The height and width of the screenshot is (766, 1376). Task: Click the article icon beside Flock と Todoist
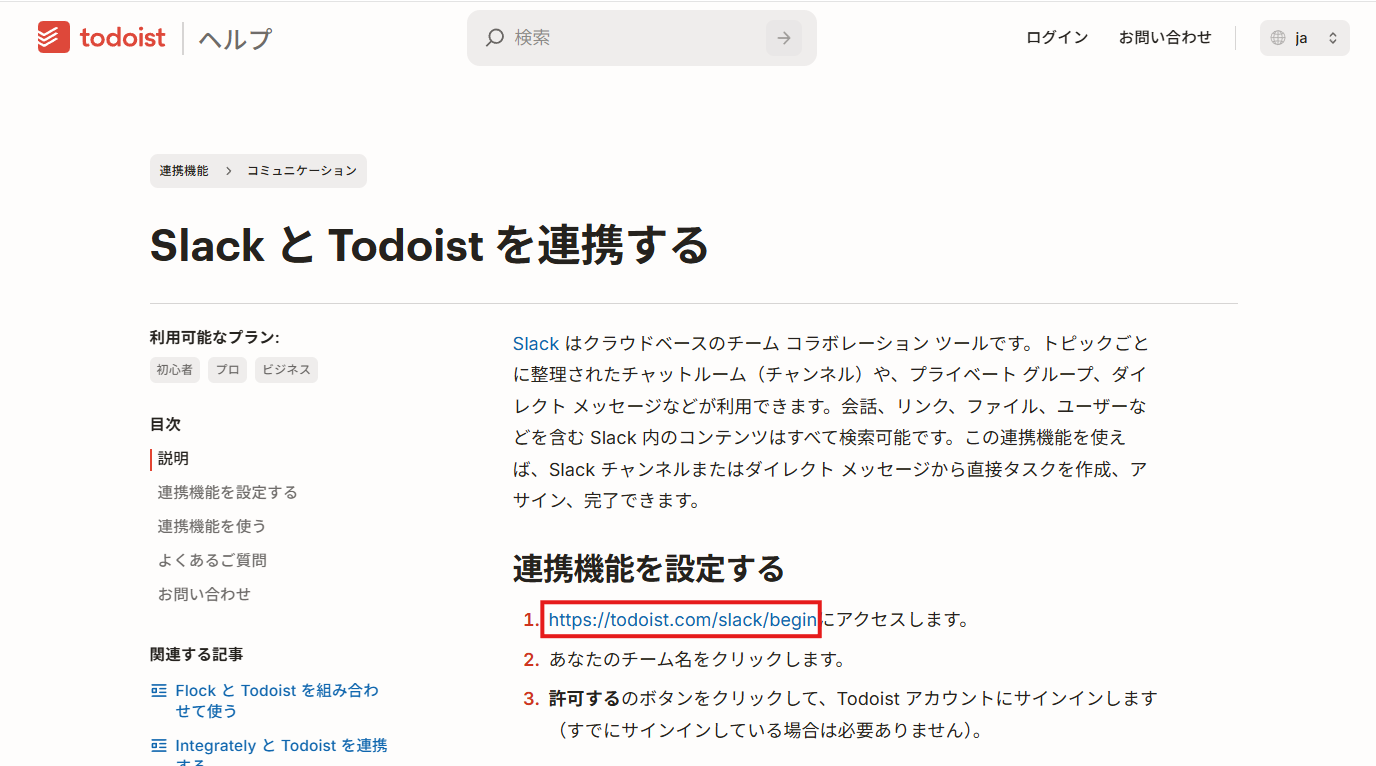pyautogui.click(x=158, y=691)
